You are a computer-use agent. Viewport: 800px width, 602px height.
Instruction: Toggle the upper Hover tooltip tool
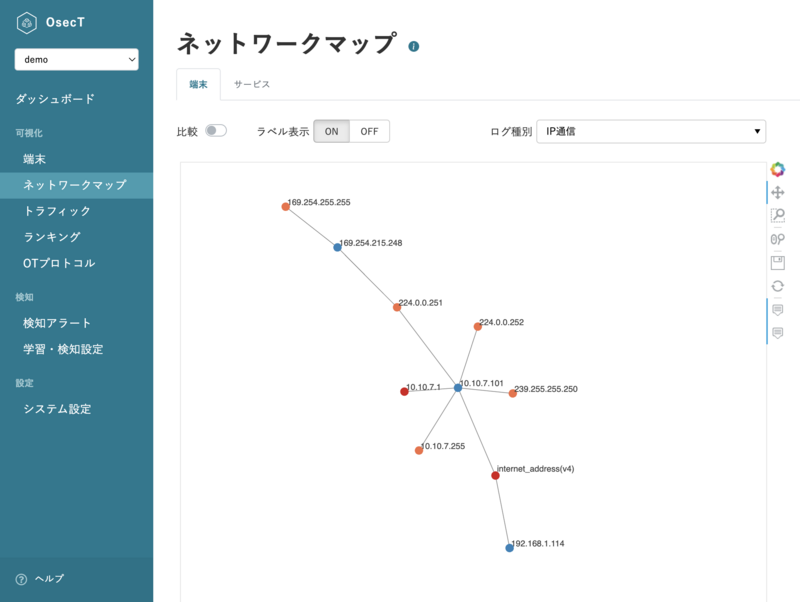point(778,310)
